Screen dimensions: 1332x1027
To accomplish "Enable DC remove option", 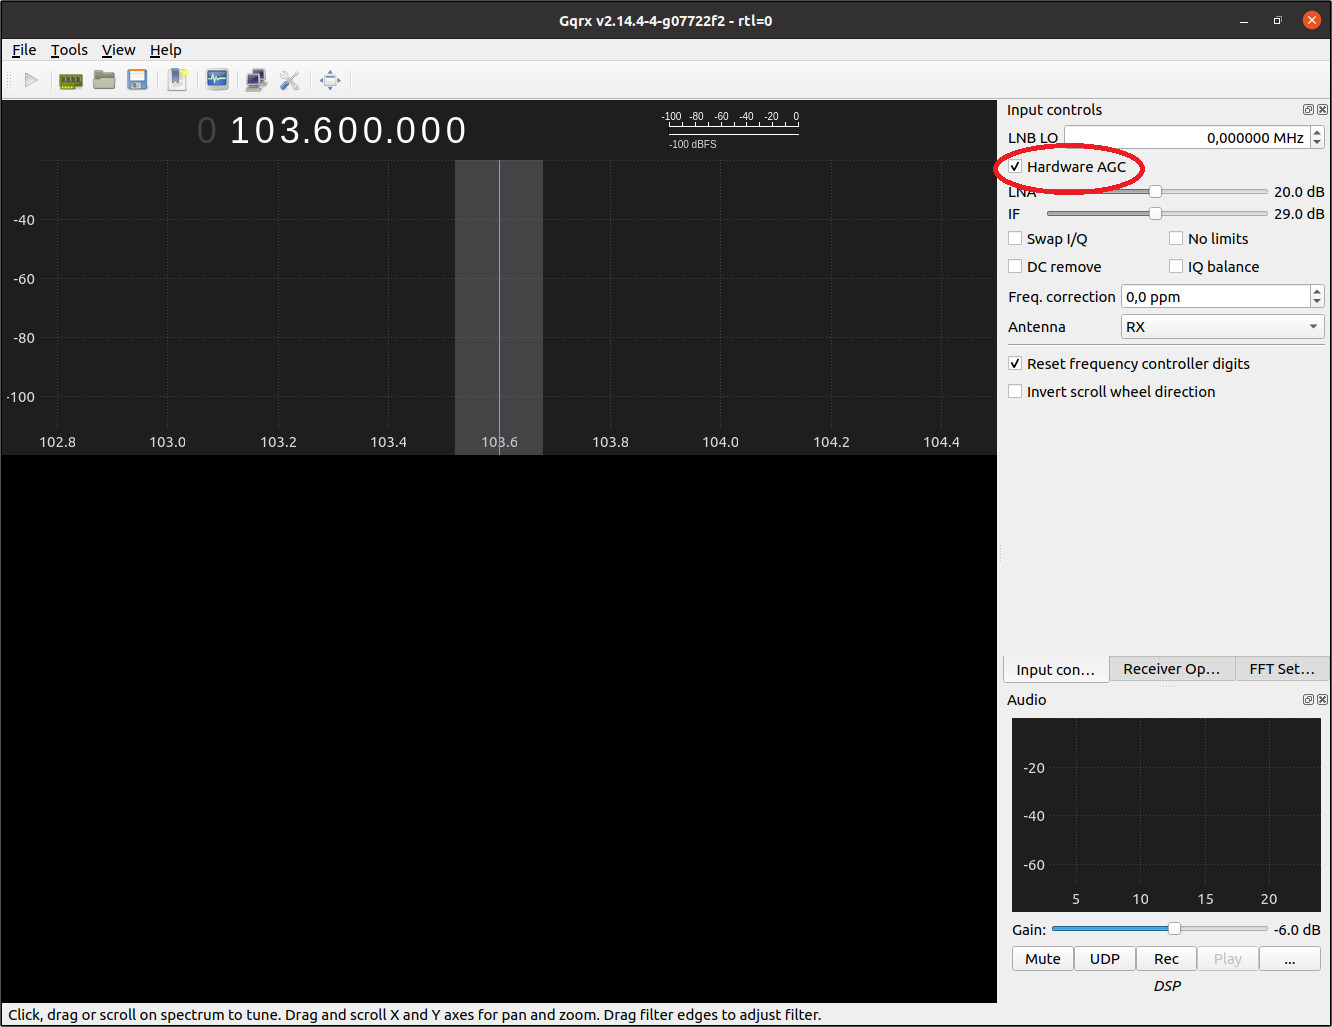I will (x=1015, y=266).
